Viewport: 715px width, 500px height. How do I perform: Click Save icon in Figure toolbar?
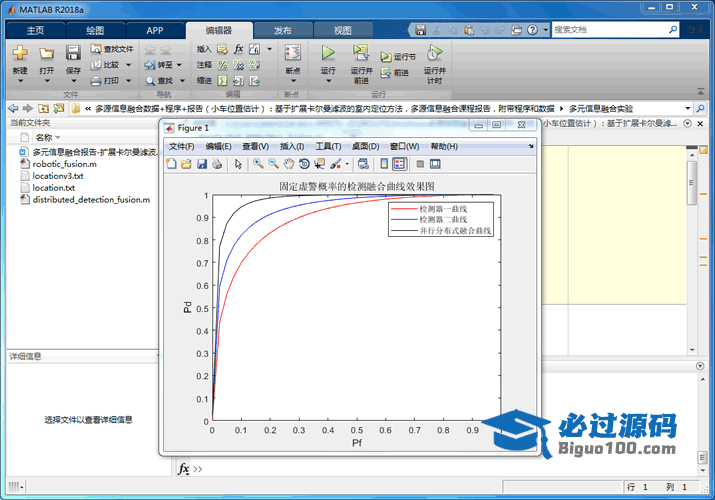(201, 164)
